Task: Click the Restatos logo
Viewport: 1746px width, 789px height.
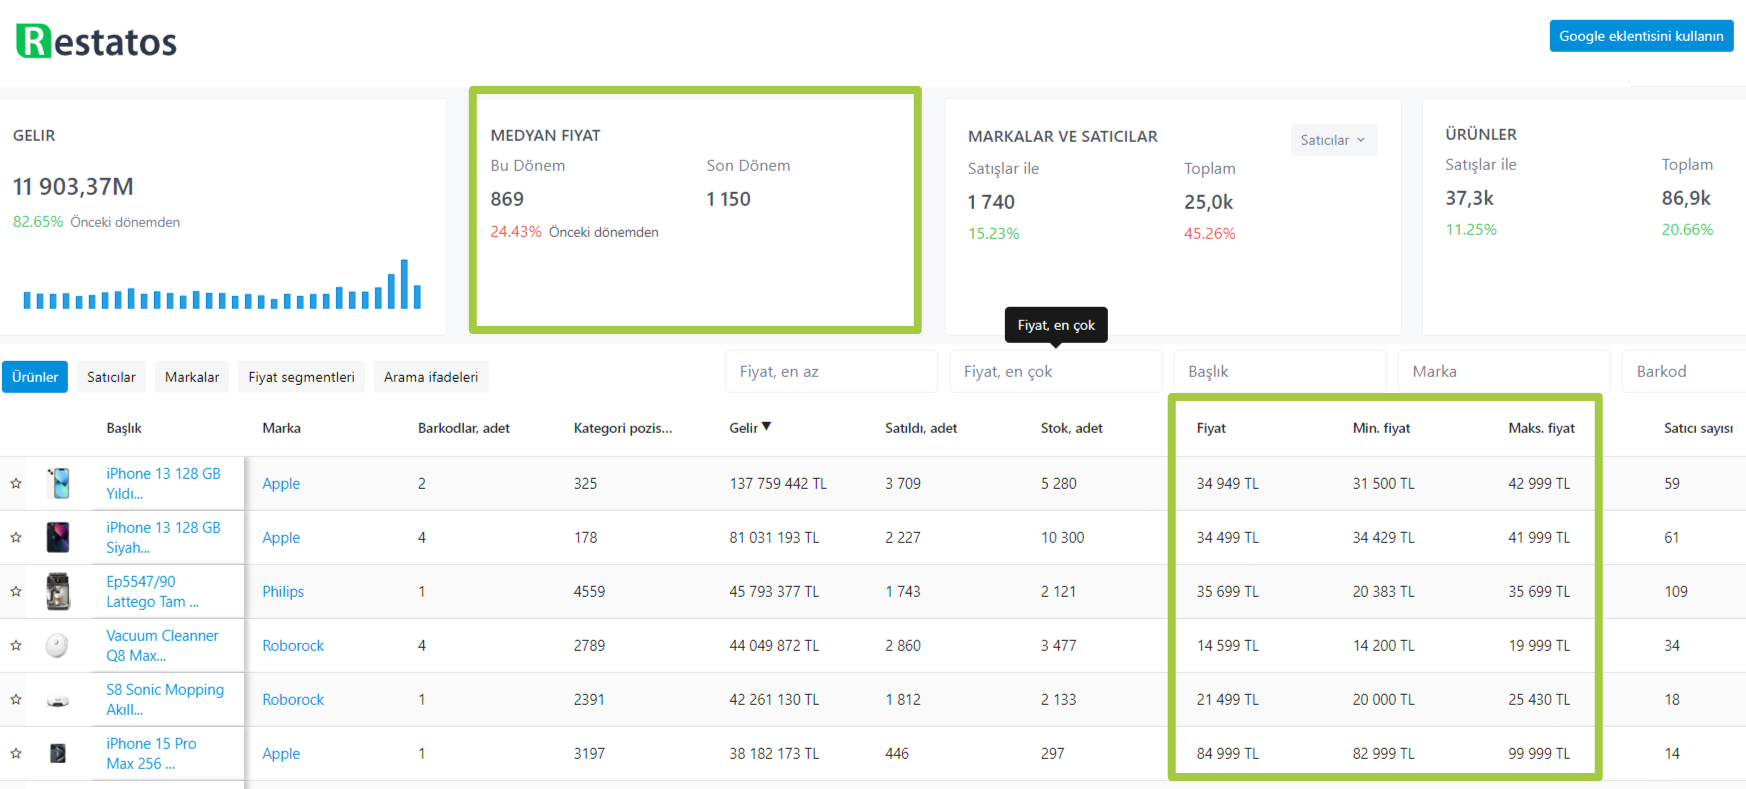Action: coord(97,41)
